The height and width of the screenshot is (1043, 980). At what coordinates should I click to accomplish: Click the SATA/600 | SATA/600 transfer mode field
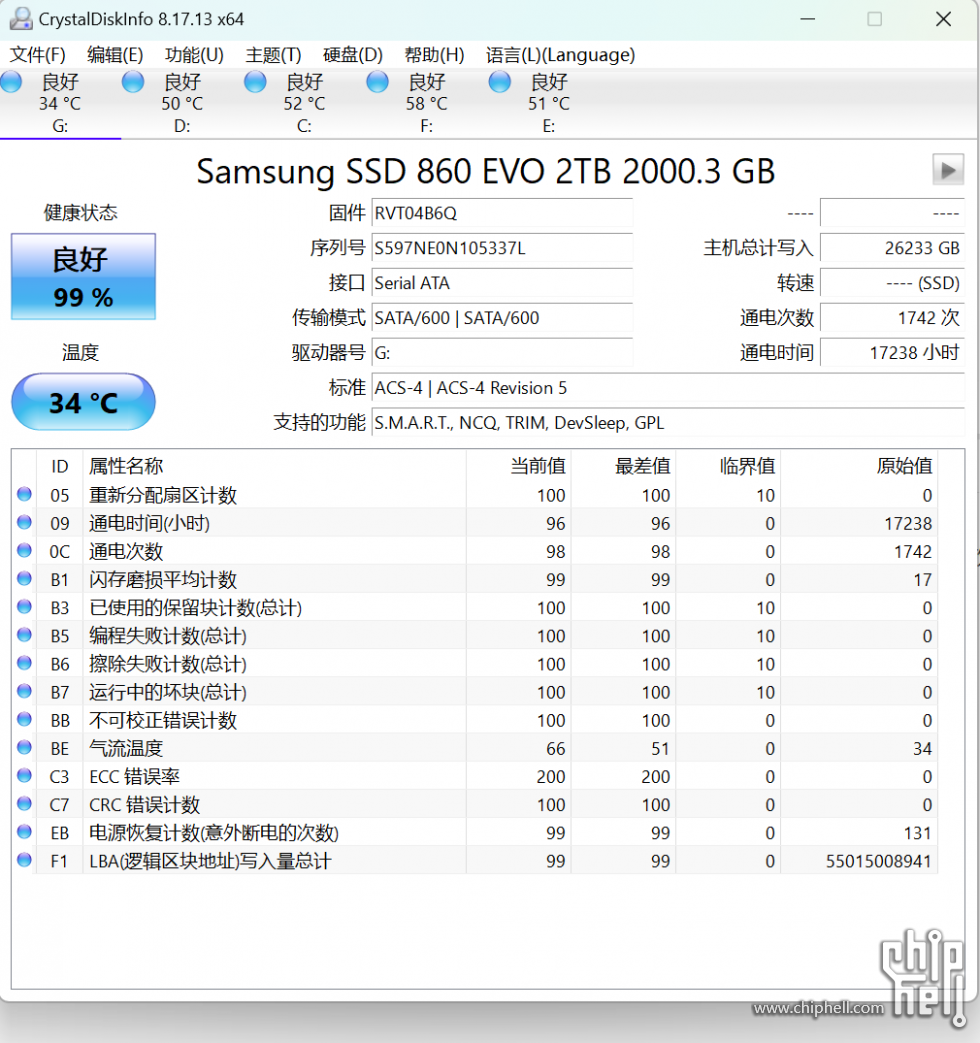click(502, 318)
